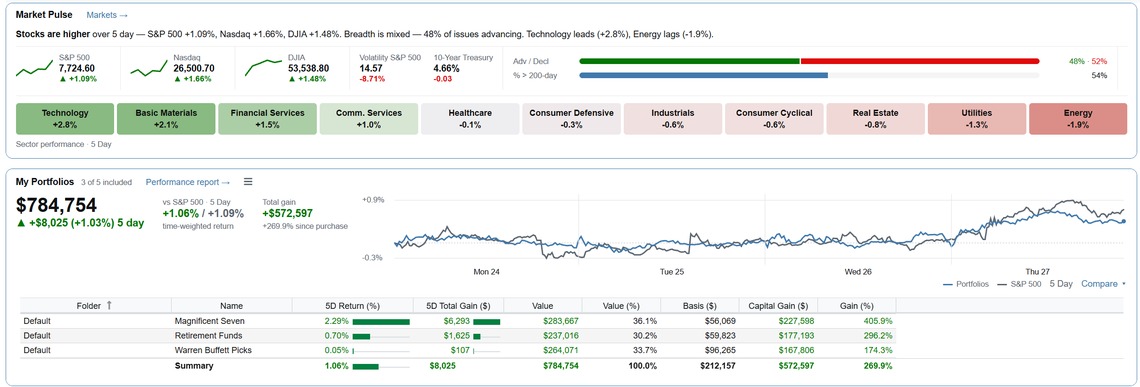
Task: Click the Magnificent Seven 2.29% return bar
Action: (381, 321)
